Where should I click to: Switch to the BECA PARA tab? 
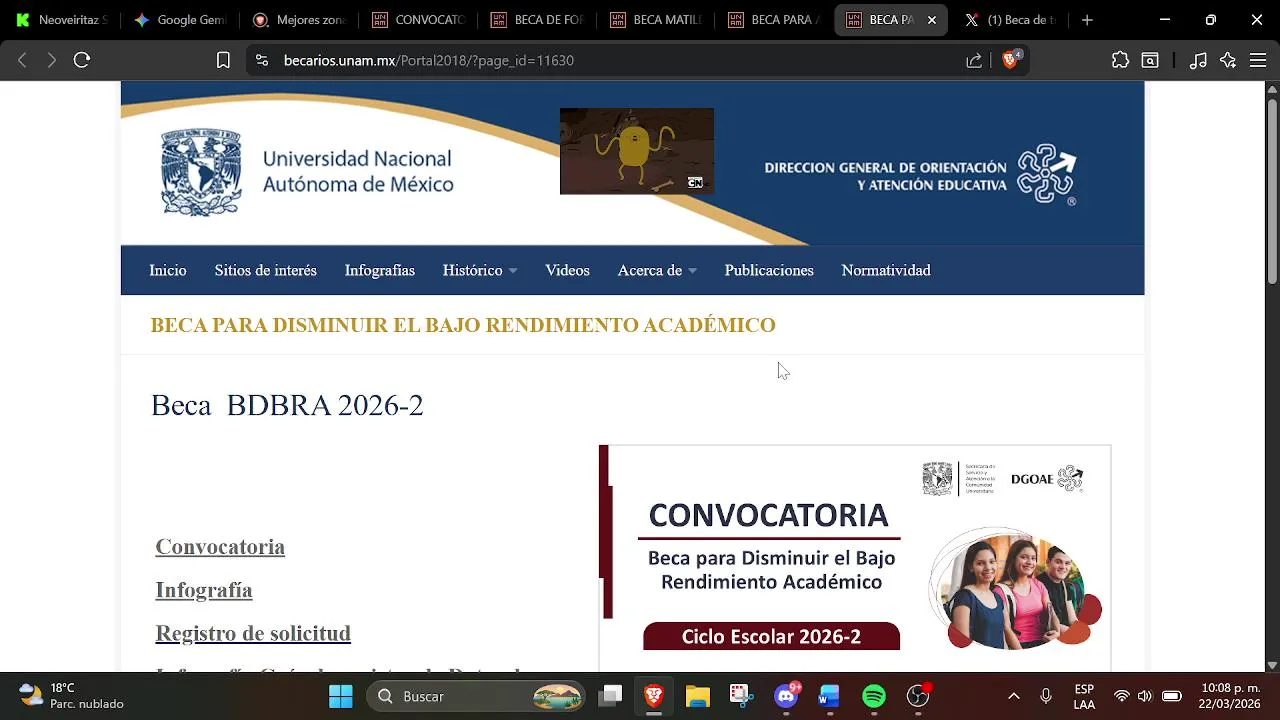click(776, 20)
